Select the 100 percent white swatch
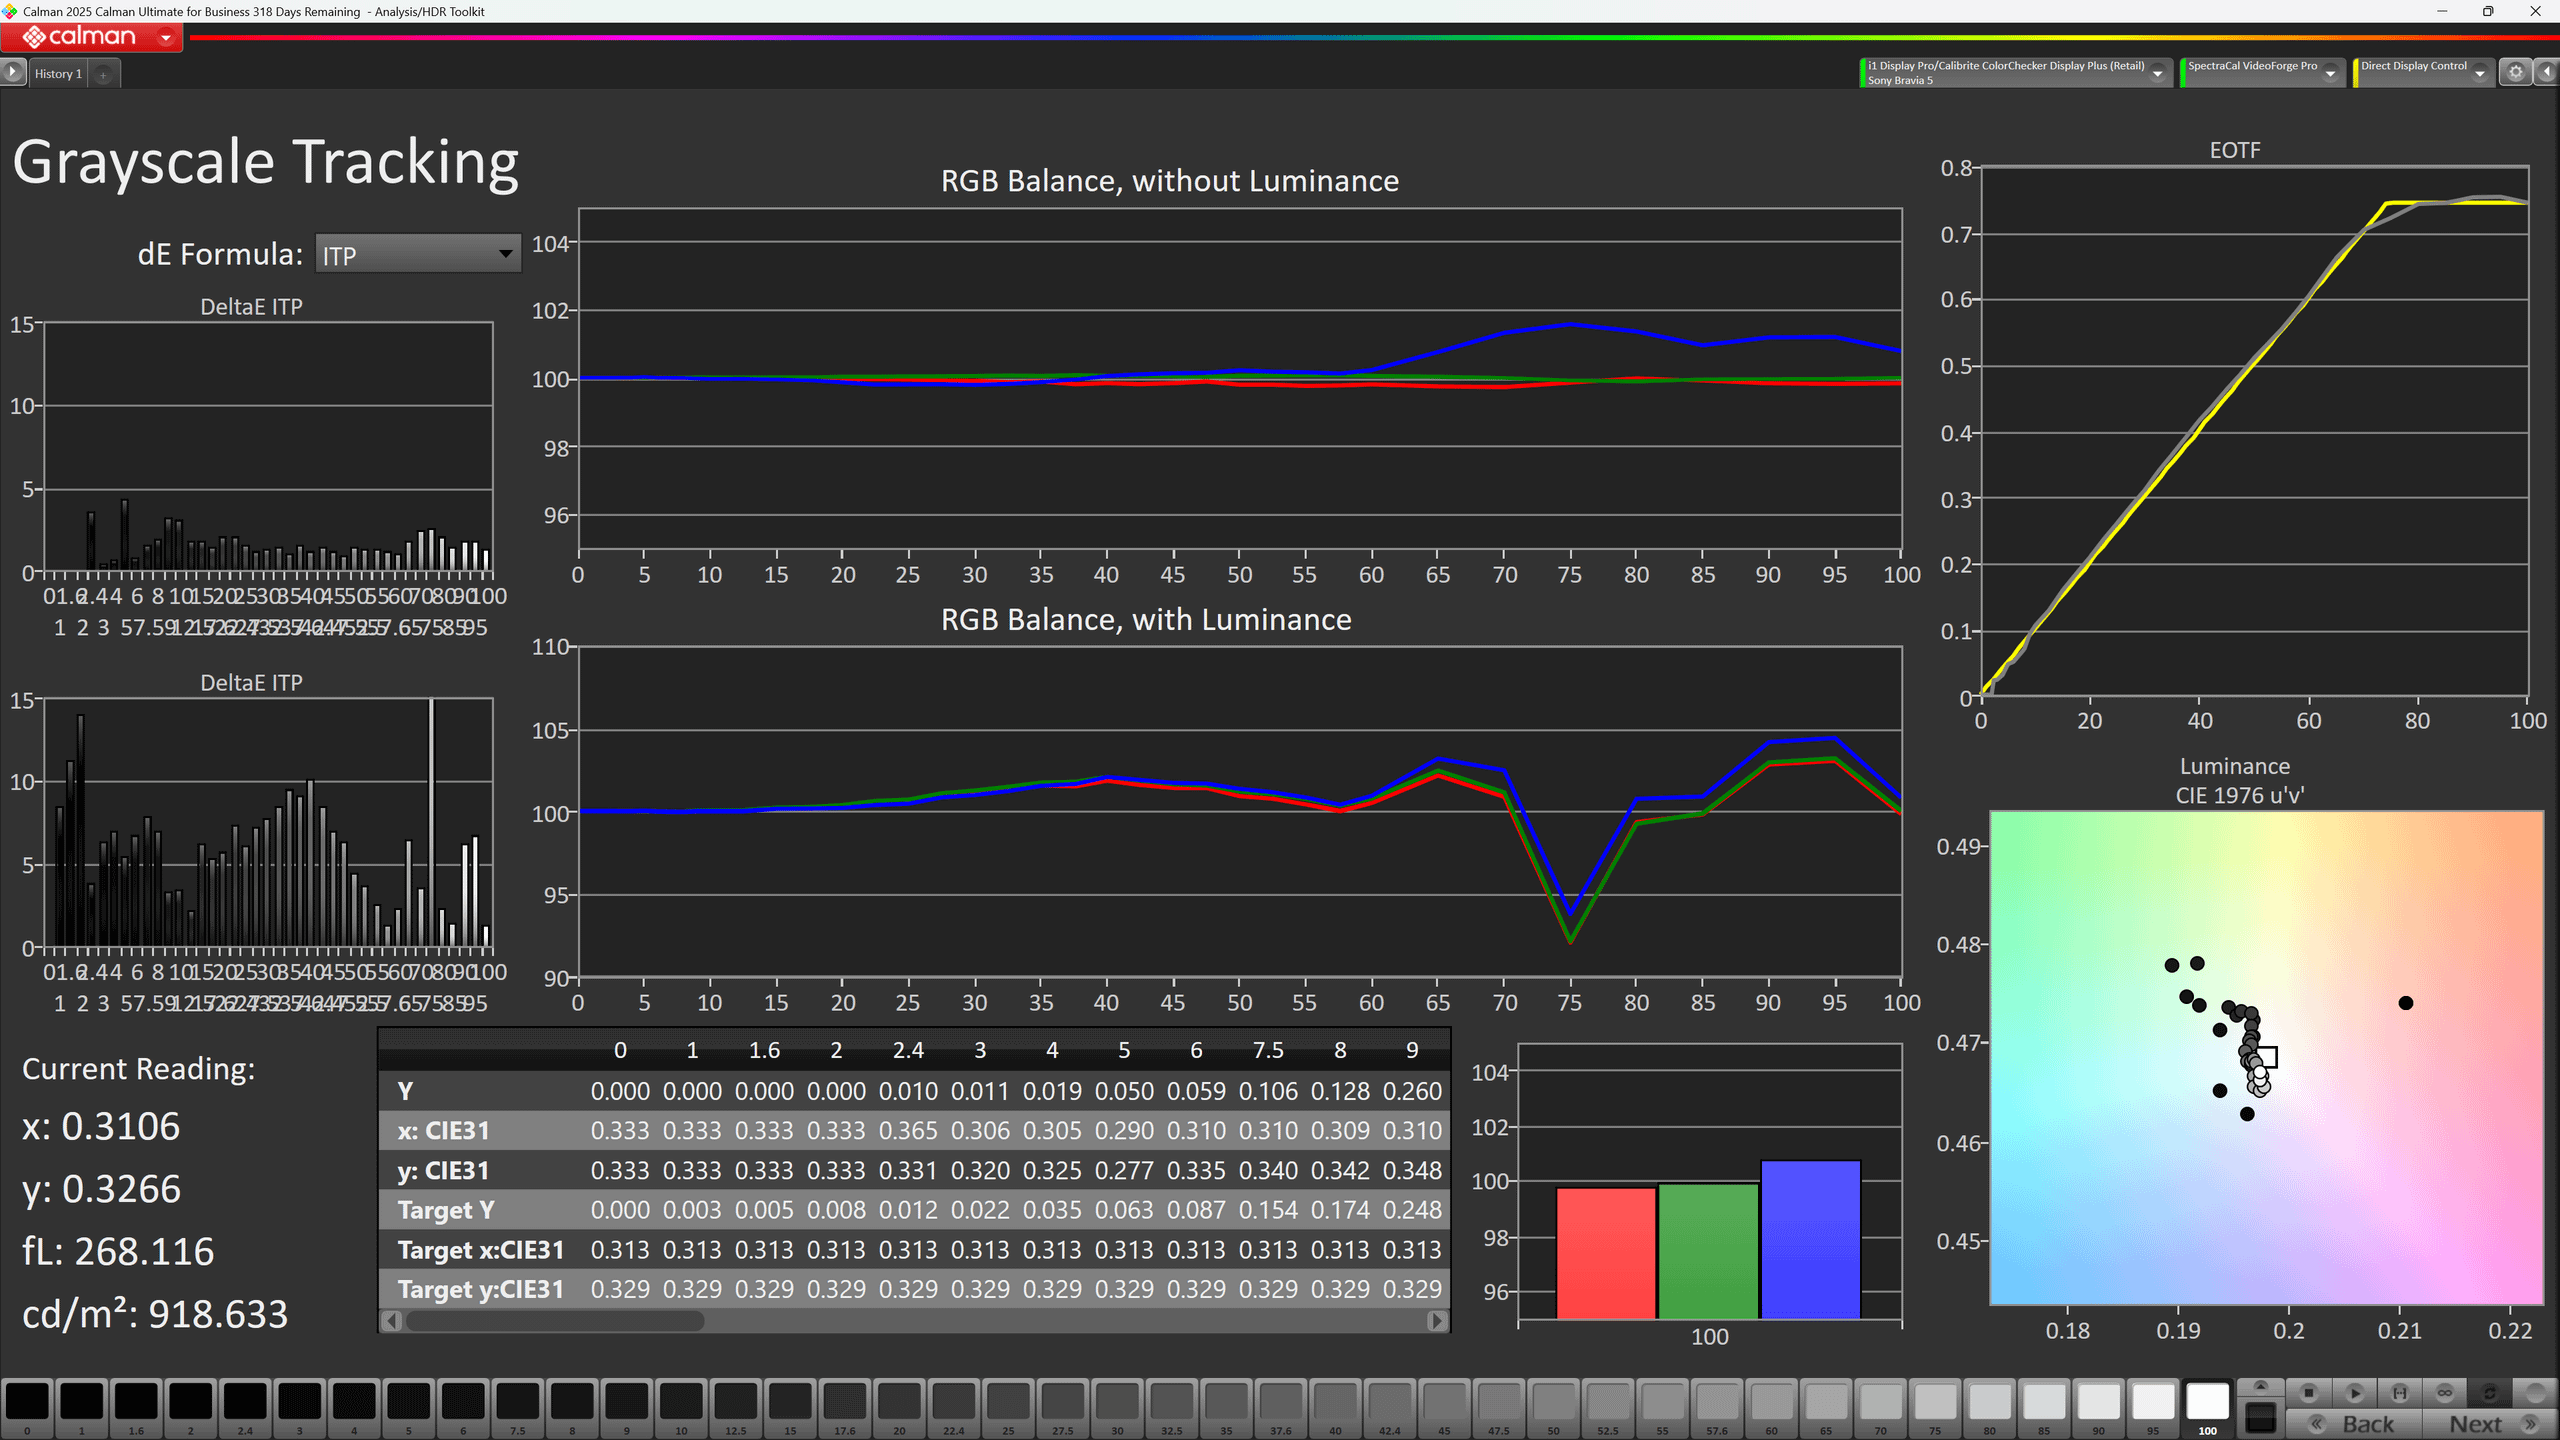Screen dimensions: 2560x1440 click(2207, 1401)
